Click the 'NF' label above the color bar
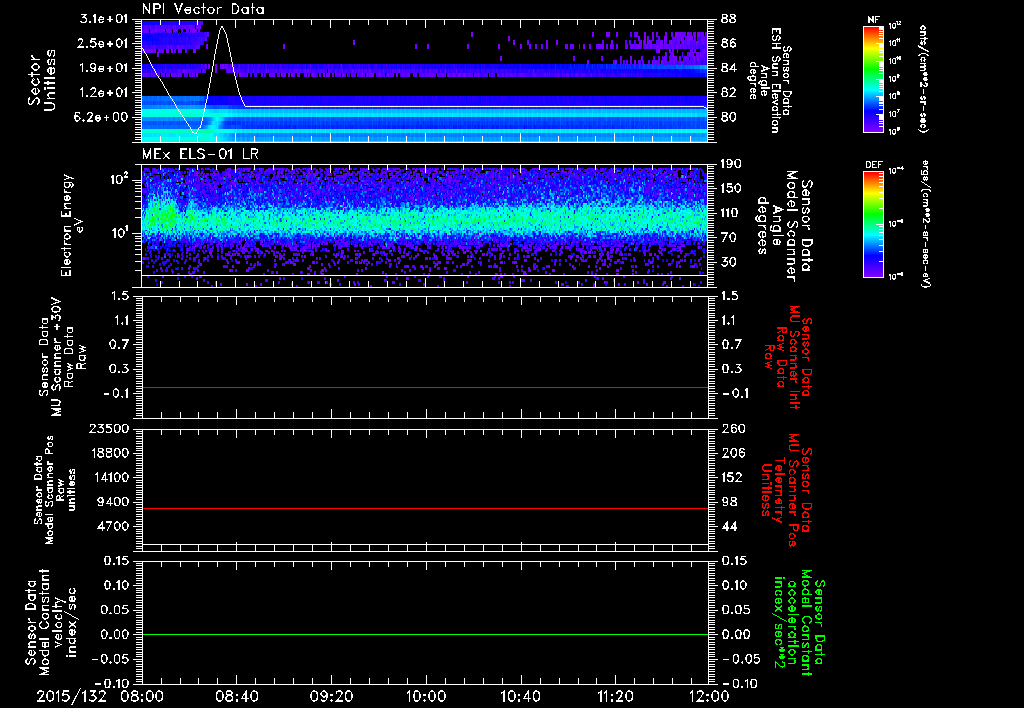 (x=874, y=20)
